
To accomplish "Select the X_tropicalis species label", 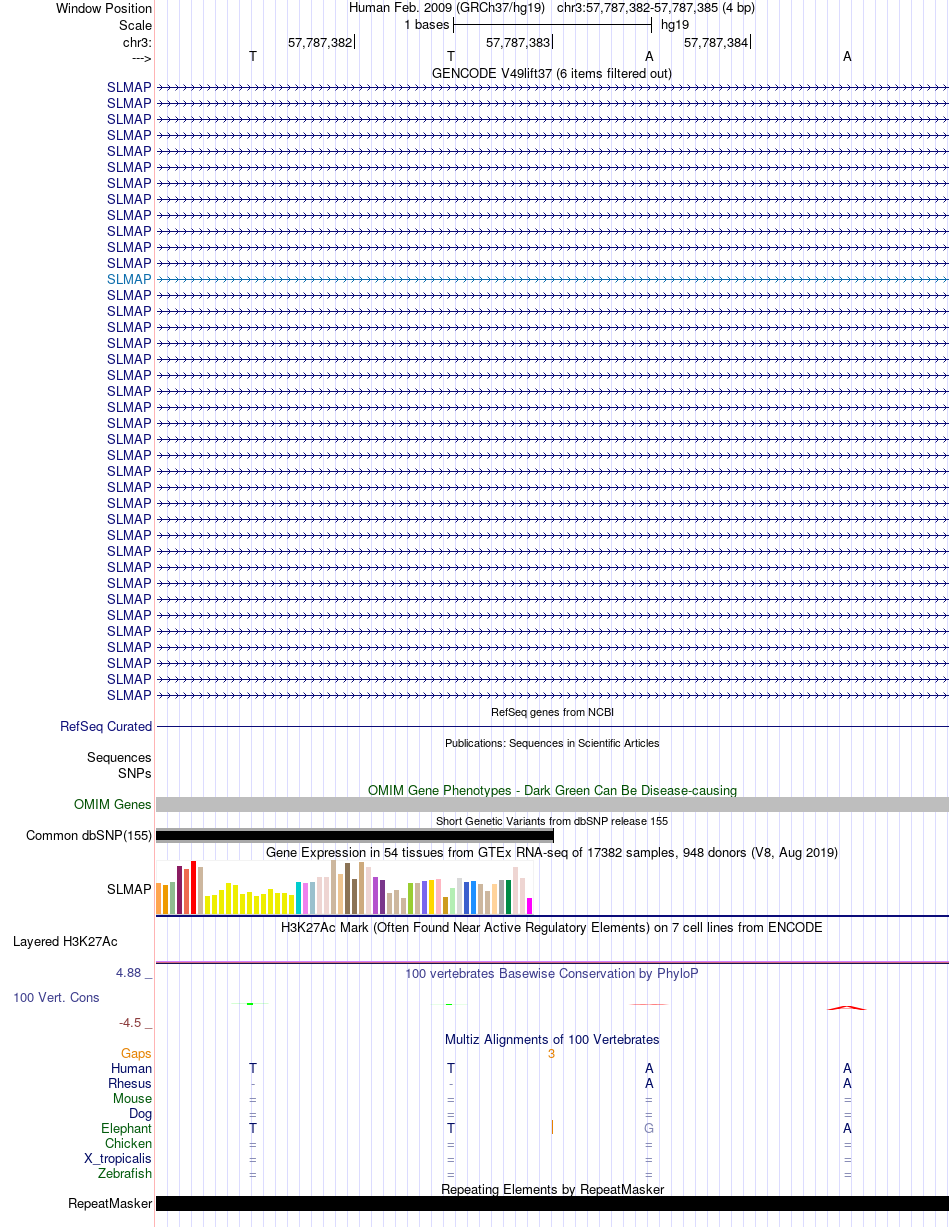I will (118, 1158).
